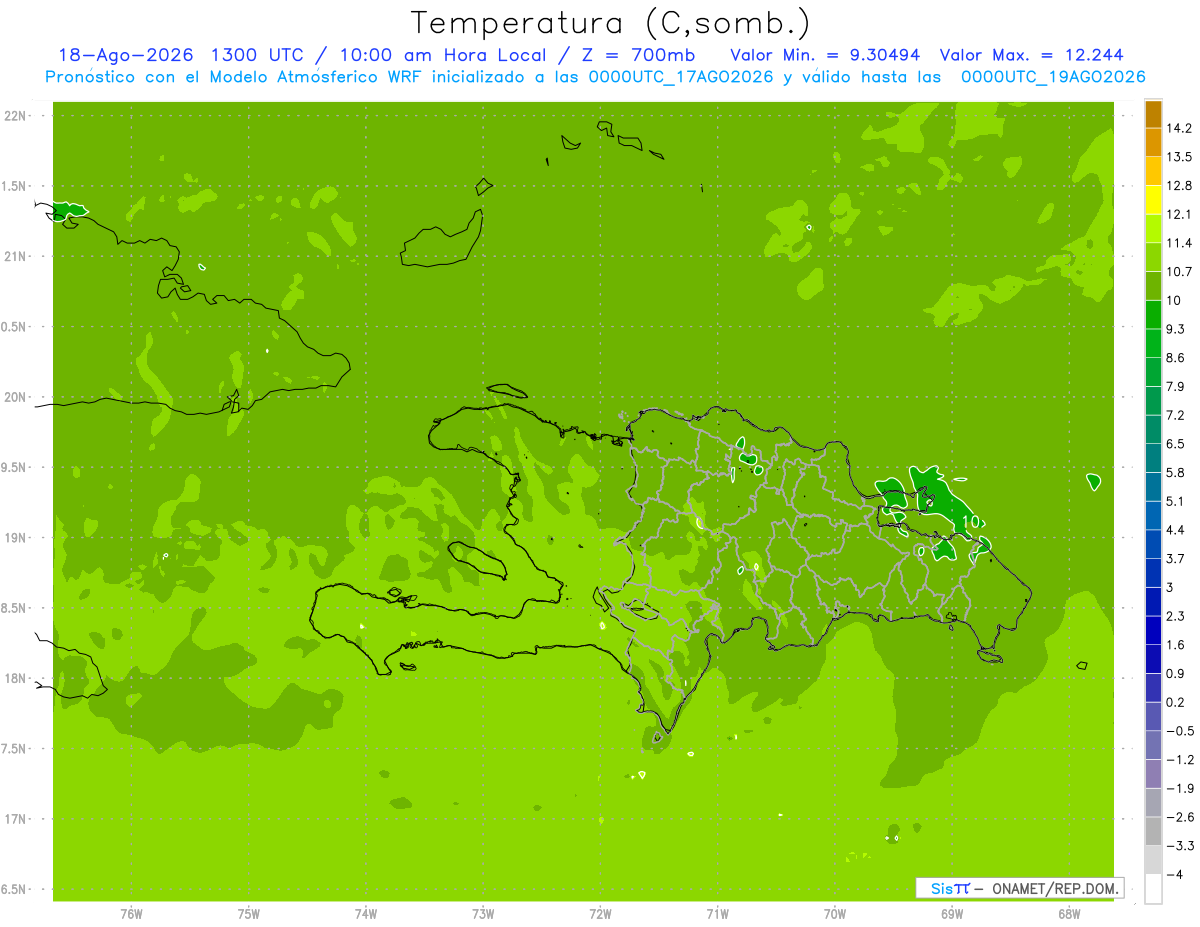Viewport: 1200px width, 927px height.
Task: Click the legend value "14.2"
Action: [x=1178, y=128]
